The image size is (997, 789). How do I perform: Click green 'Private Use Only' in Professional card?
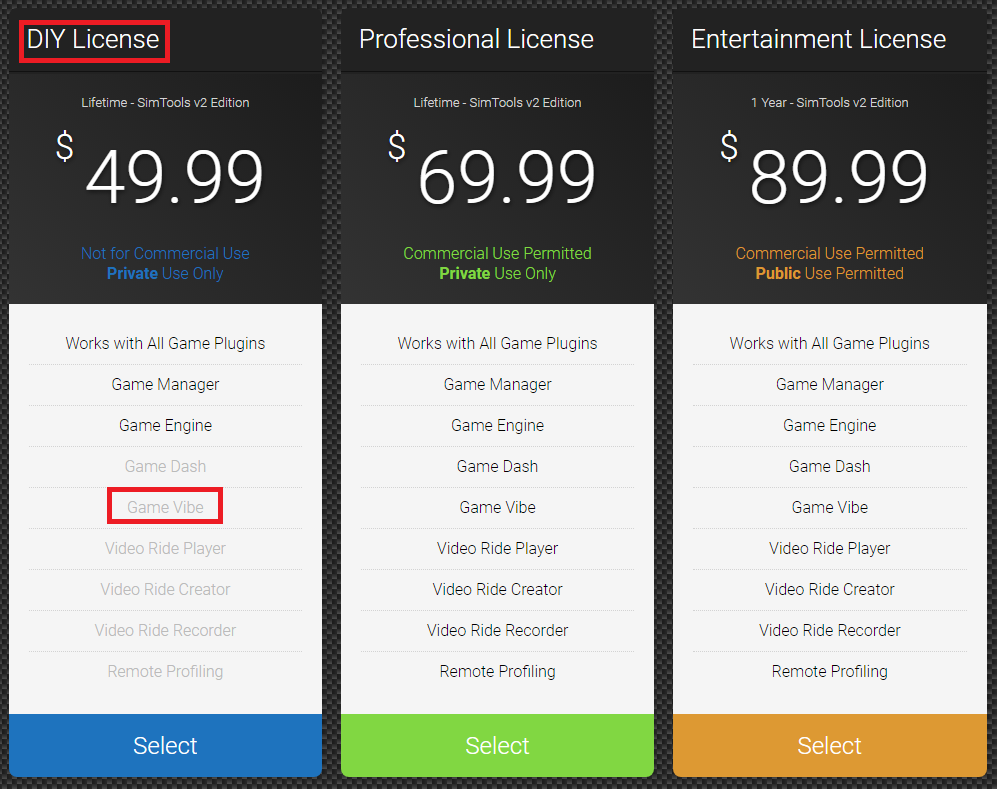(497, 273)
